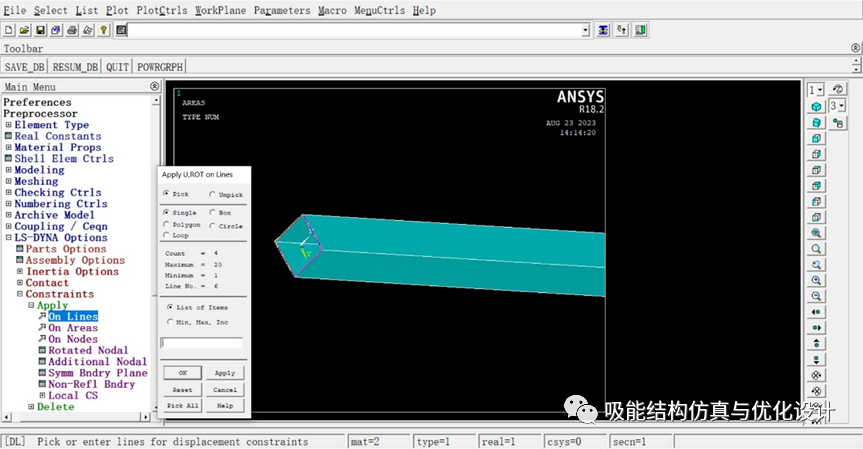The height and width of the screenshot is (449, 863).
Task: Select Symm Bndry Plane item
Action: click(x=97, y=373)
